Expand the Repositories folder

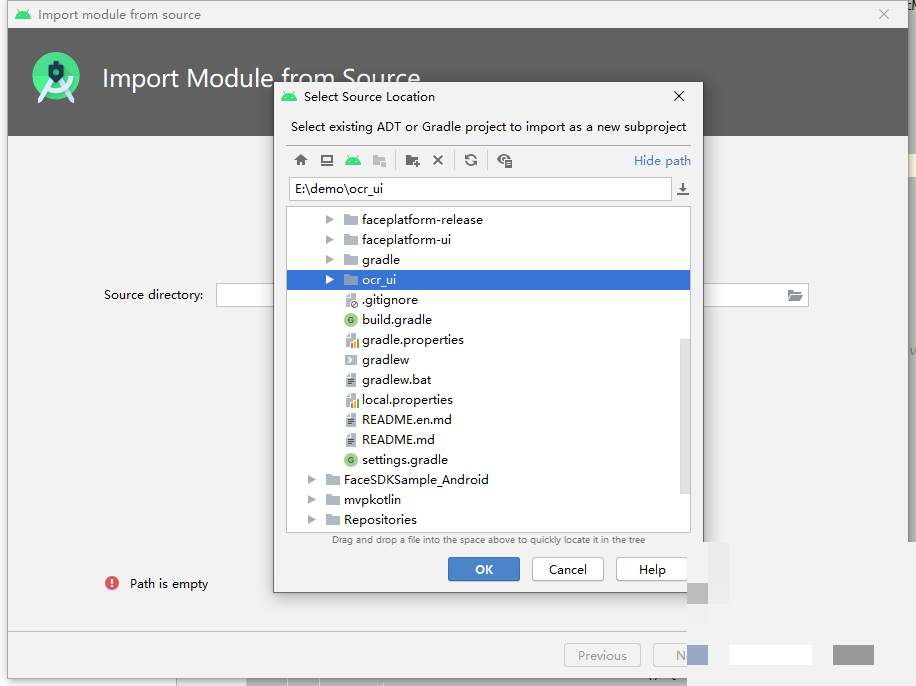tap(311, 519)
